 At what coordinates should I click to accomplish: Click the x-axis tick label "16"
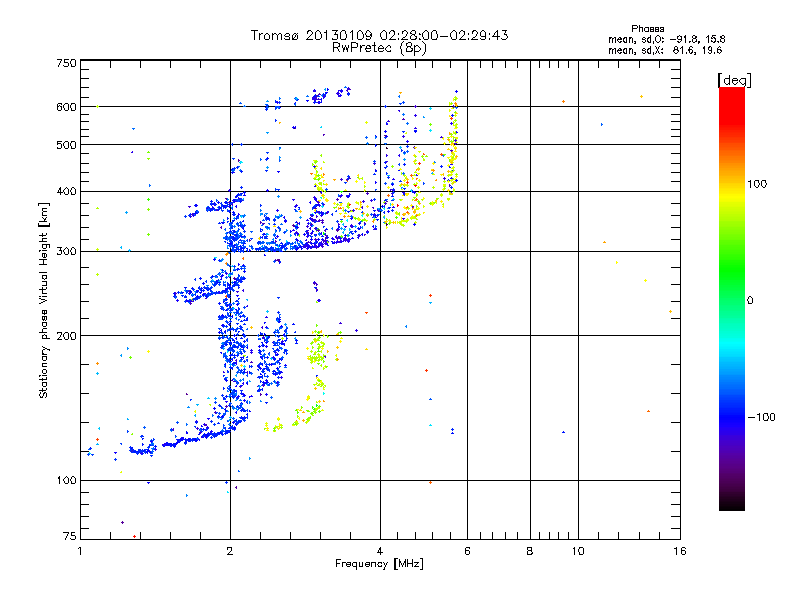point(680,551)
